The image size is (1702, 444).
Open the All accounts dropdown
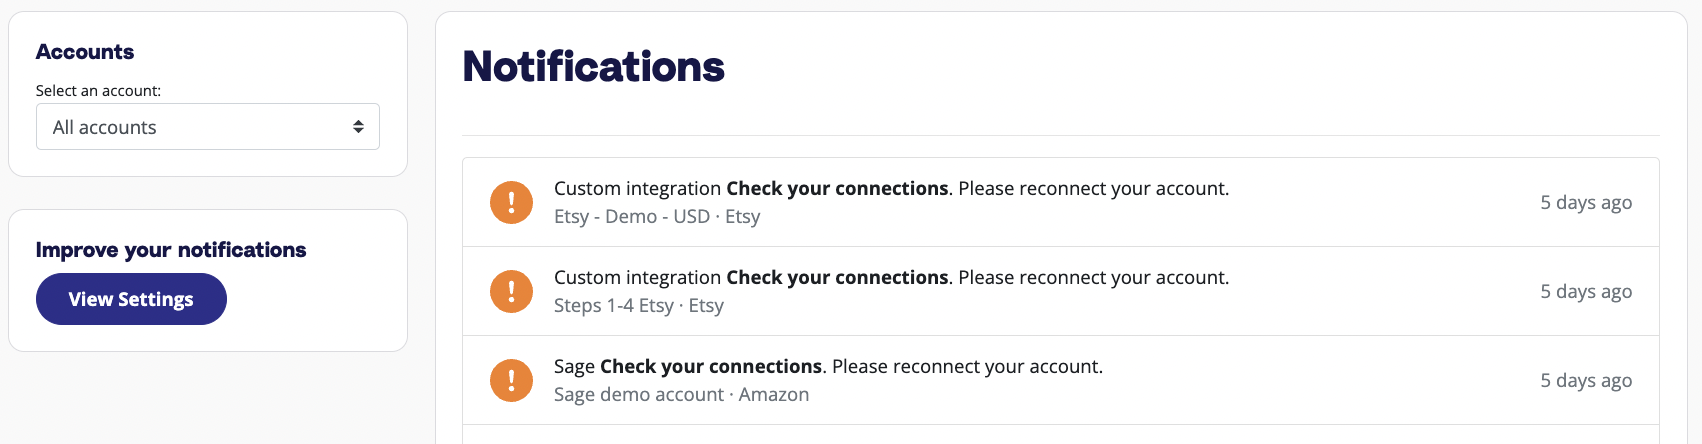(208, 127)
